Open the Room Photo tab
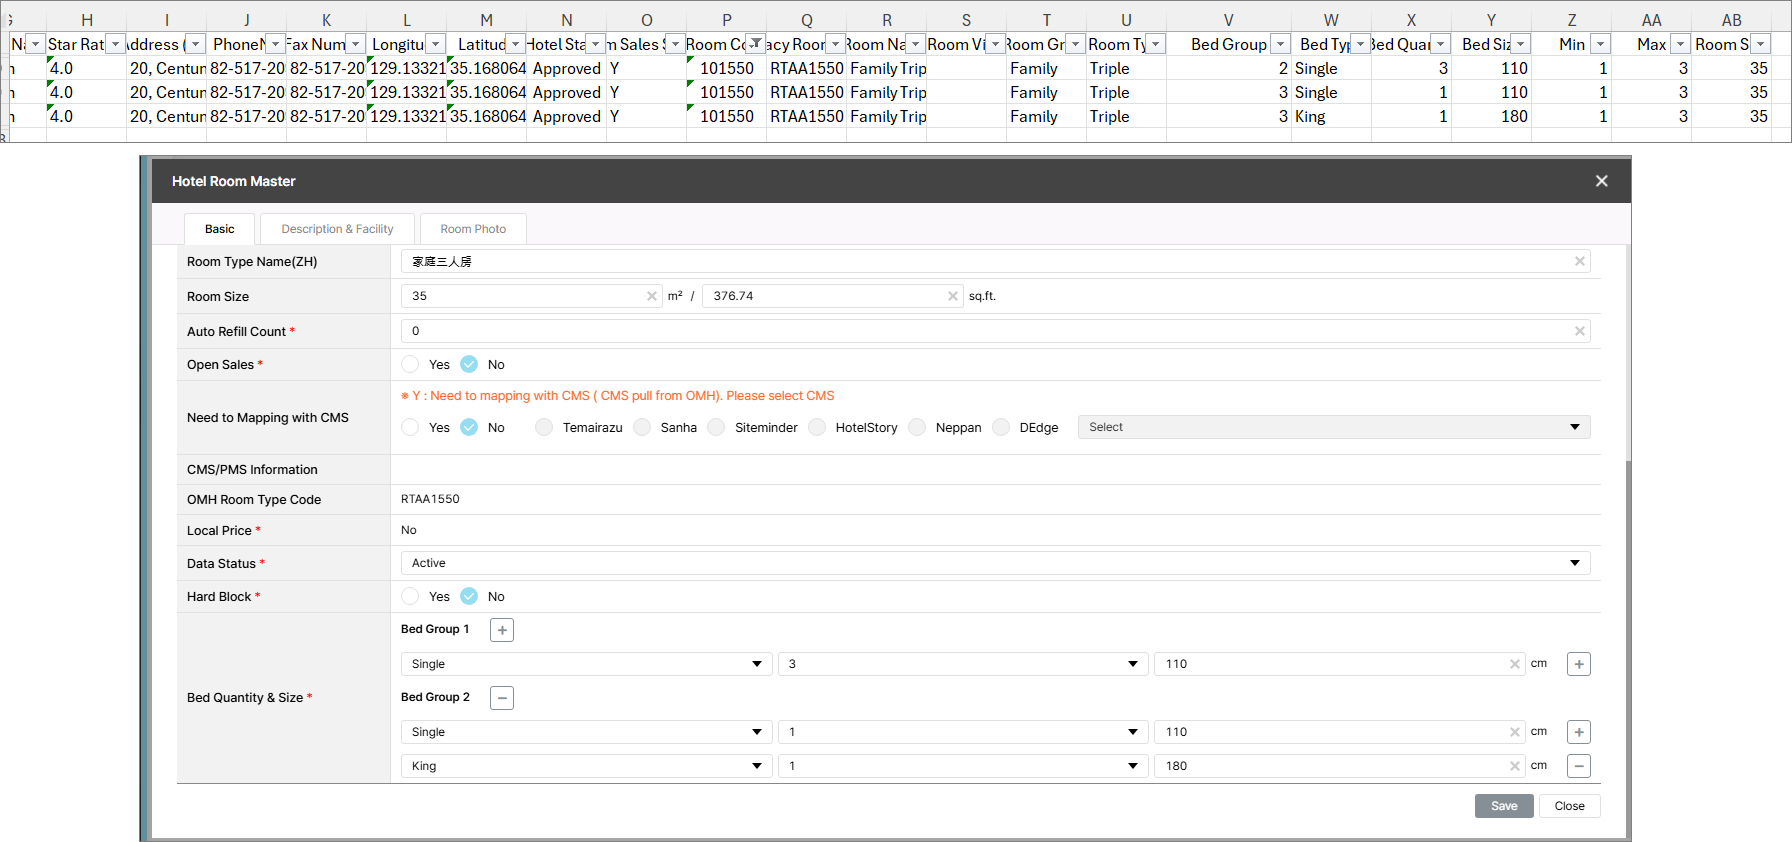Viewport: 1792px width, 842px height. (473, 229)
